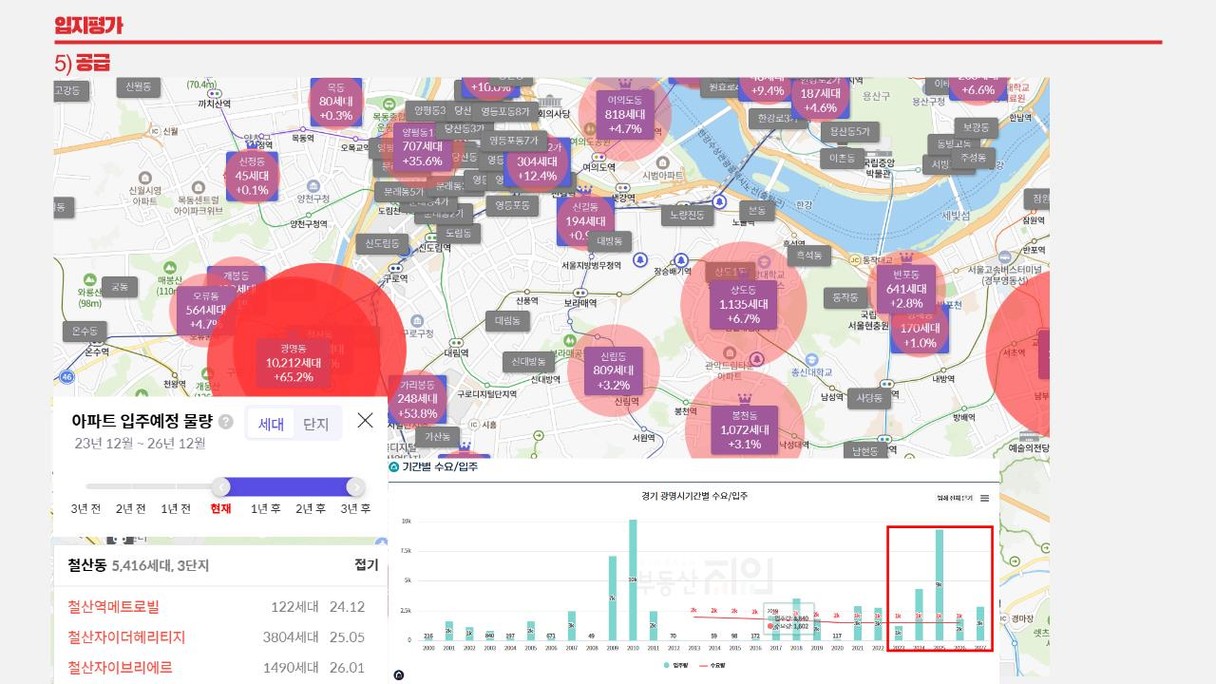This screenshot has width=1216, height=684.
Task: Switch to the 단지 view tab
Action: click(316, 424)
